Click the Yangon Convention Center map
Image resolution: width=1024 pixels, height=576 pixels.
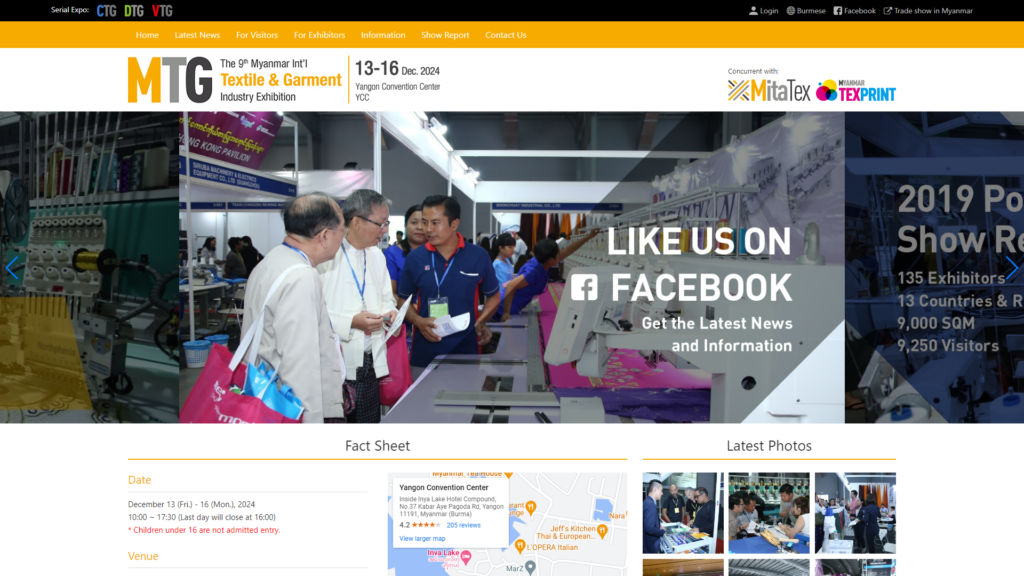pos(507,524)
